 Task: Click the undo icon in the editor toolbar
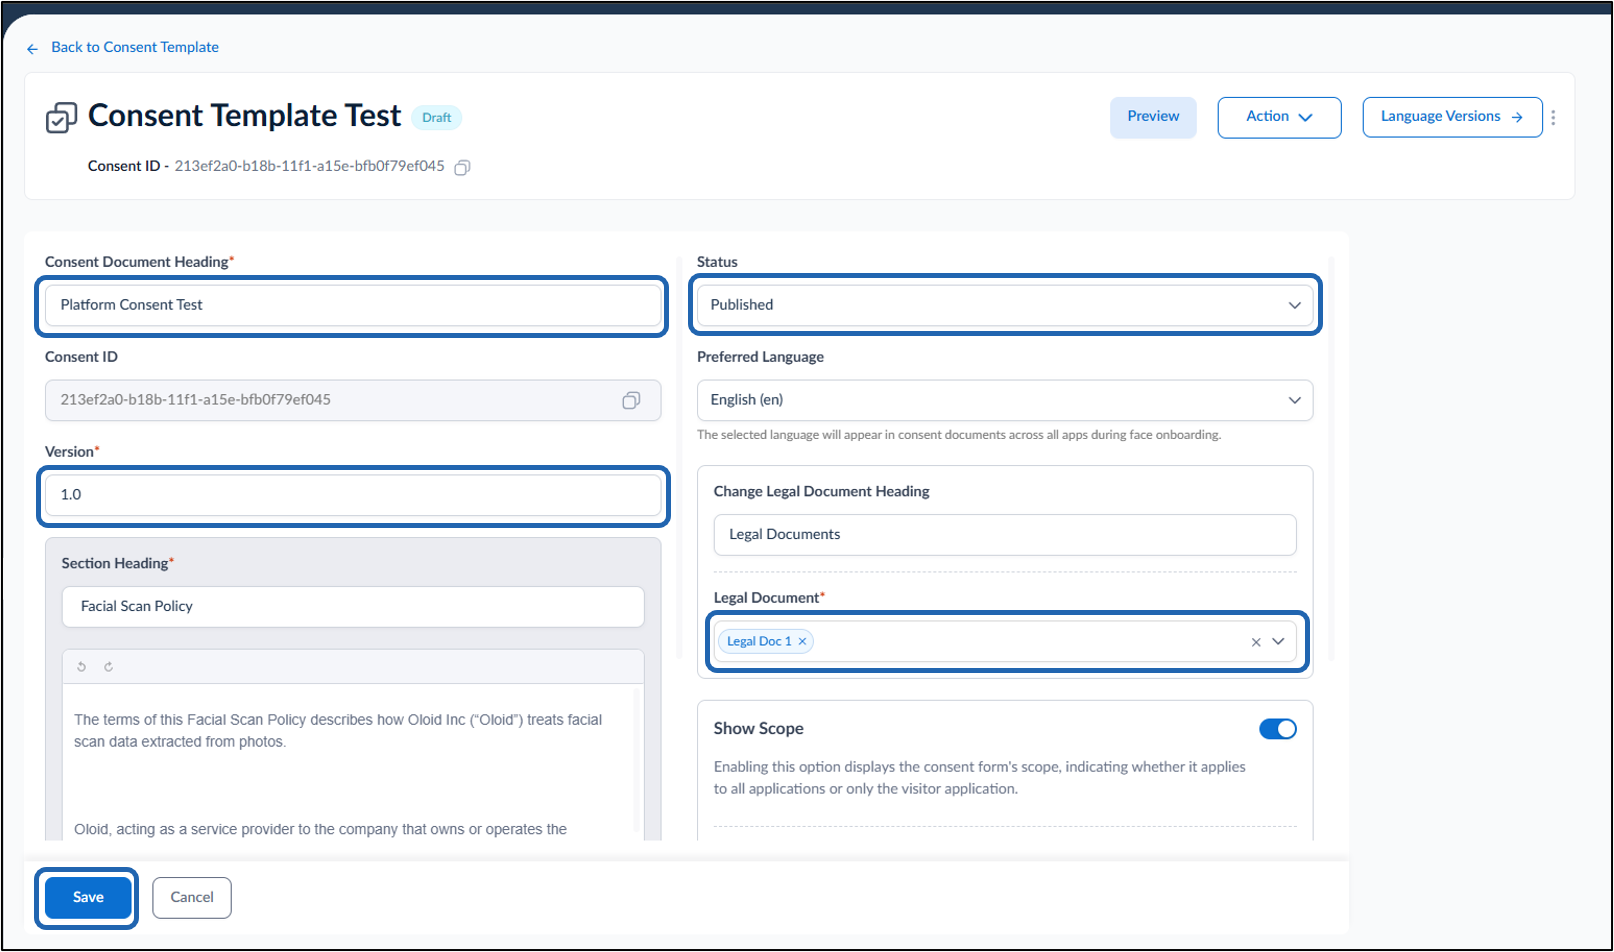tap(82, 667)
